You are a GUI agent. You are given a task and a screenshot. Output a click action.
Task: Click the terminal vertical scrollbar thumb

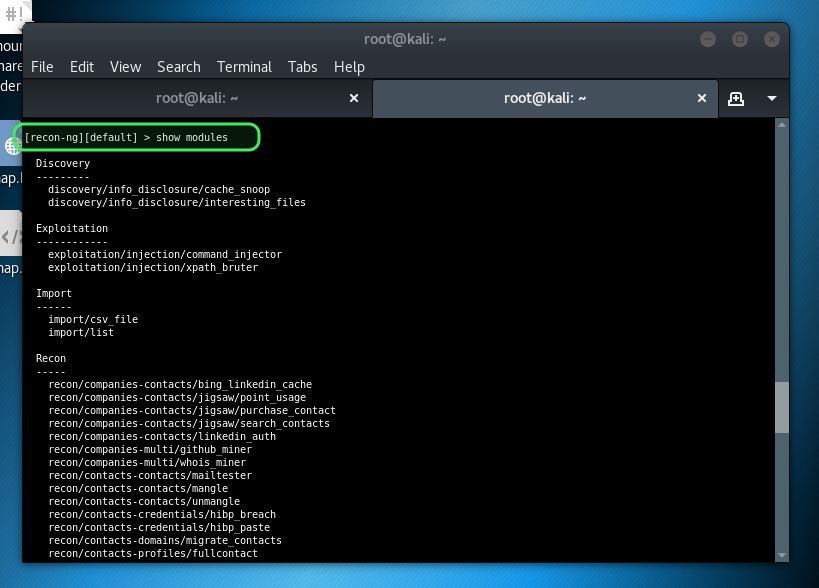782,408
